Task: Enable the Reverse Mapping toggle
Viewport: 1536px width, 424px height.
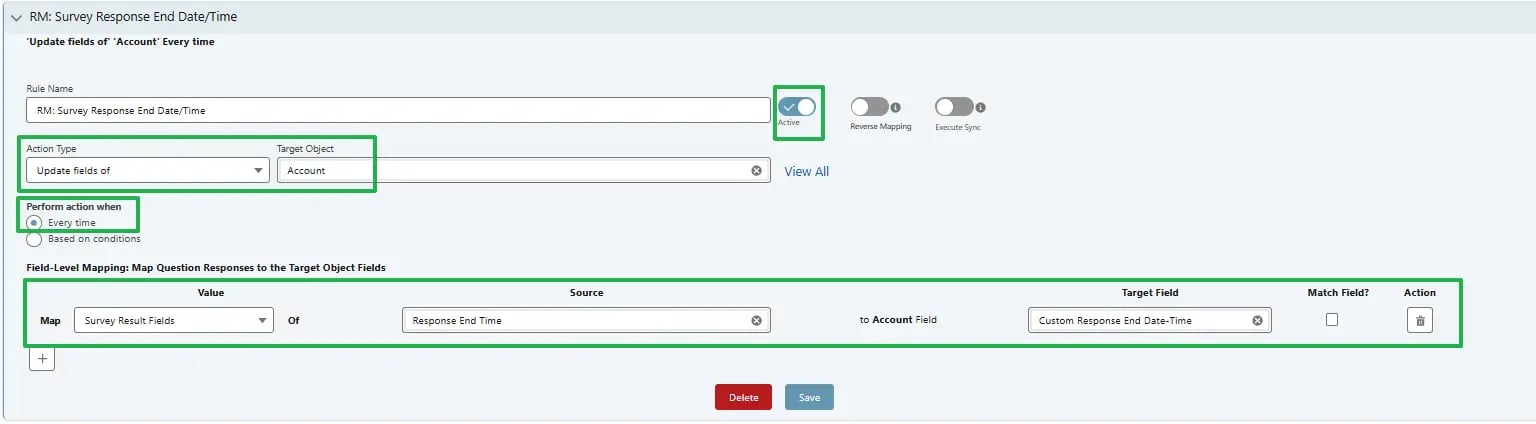Action: [869, 107]
